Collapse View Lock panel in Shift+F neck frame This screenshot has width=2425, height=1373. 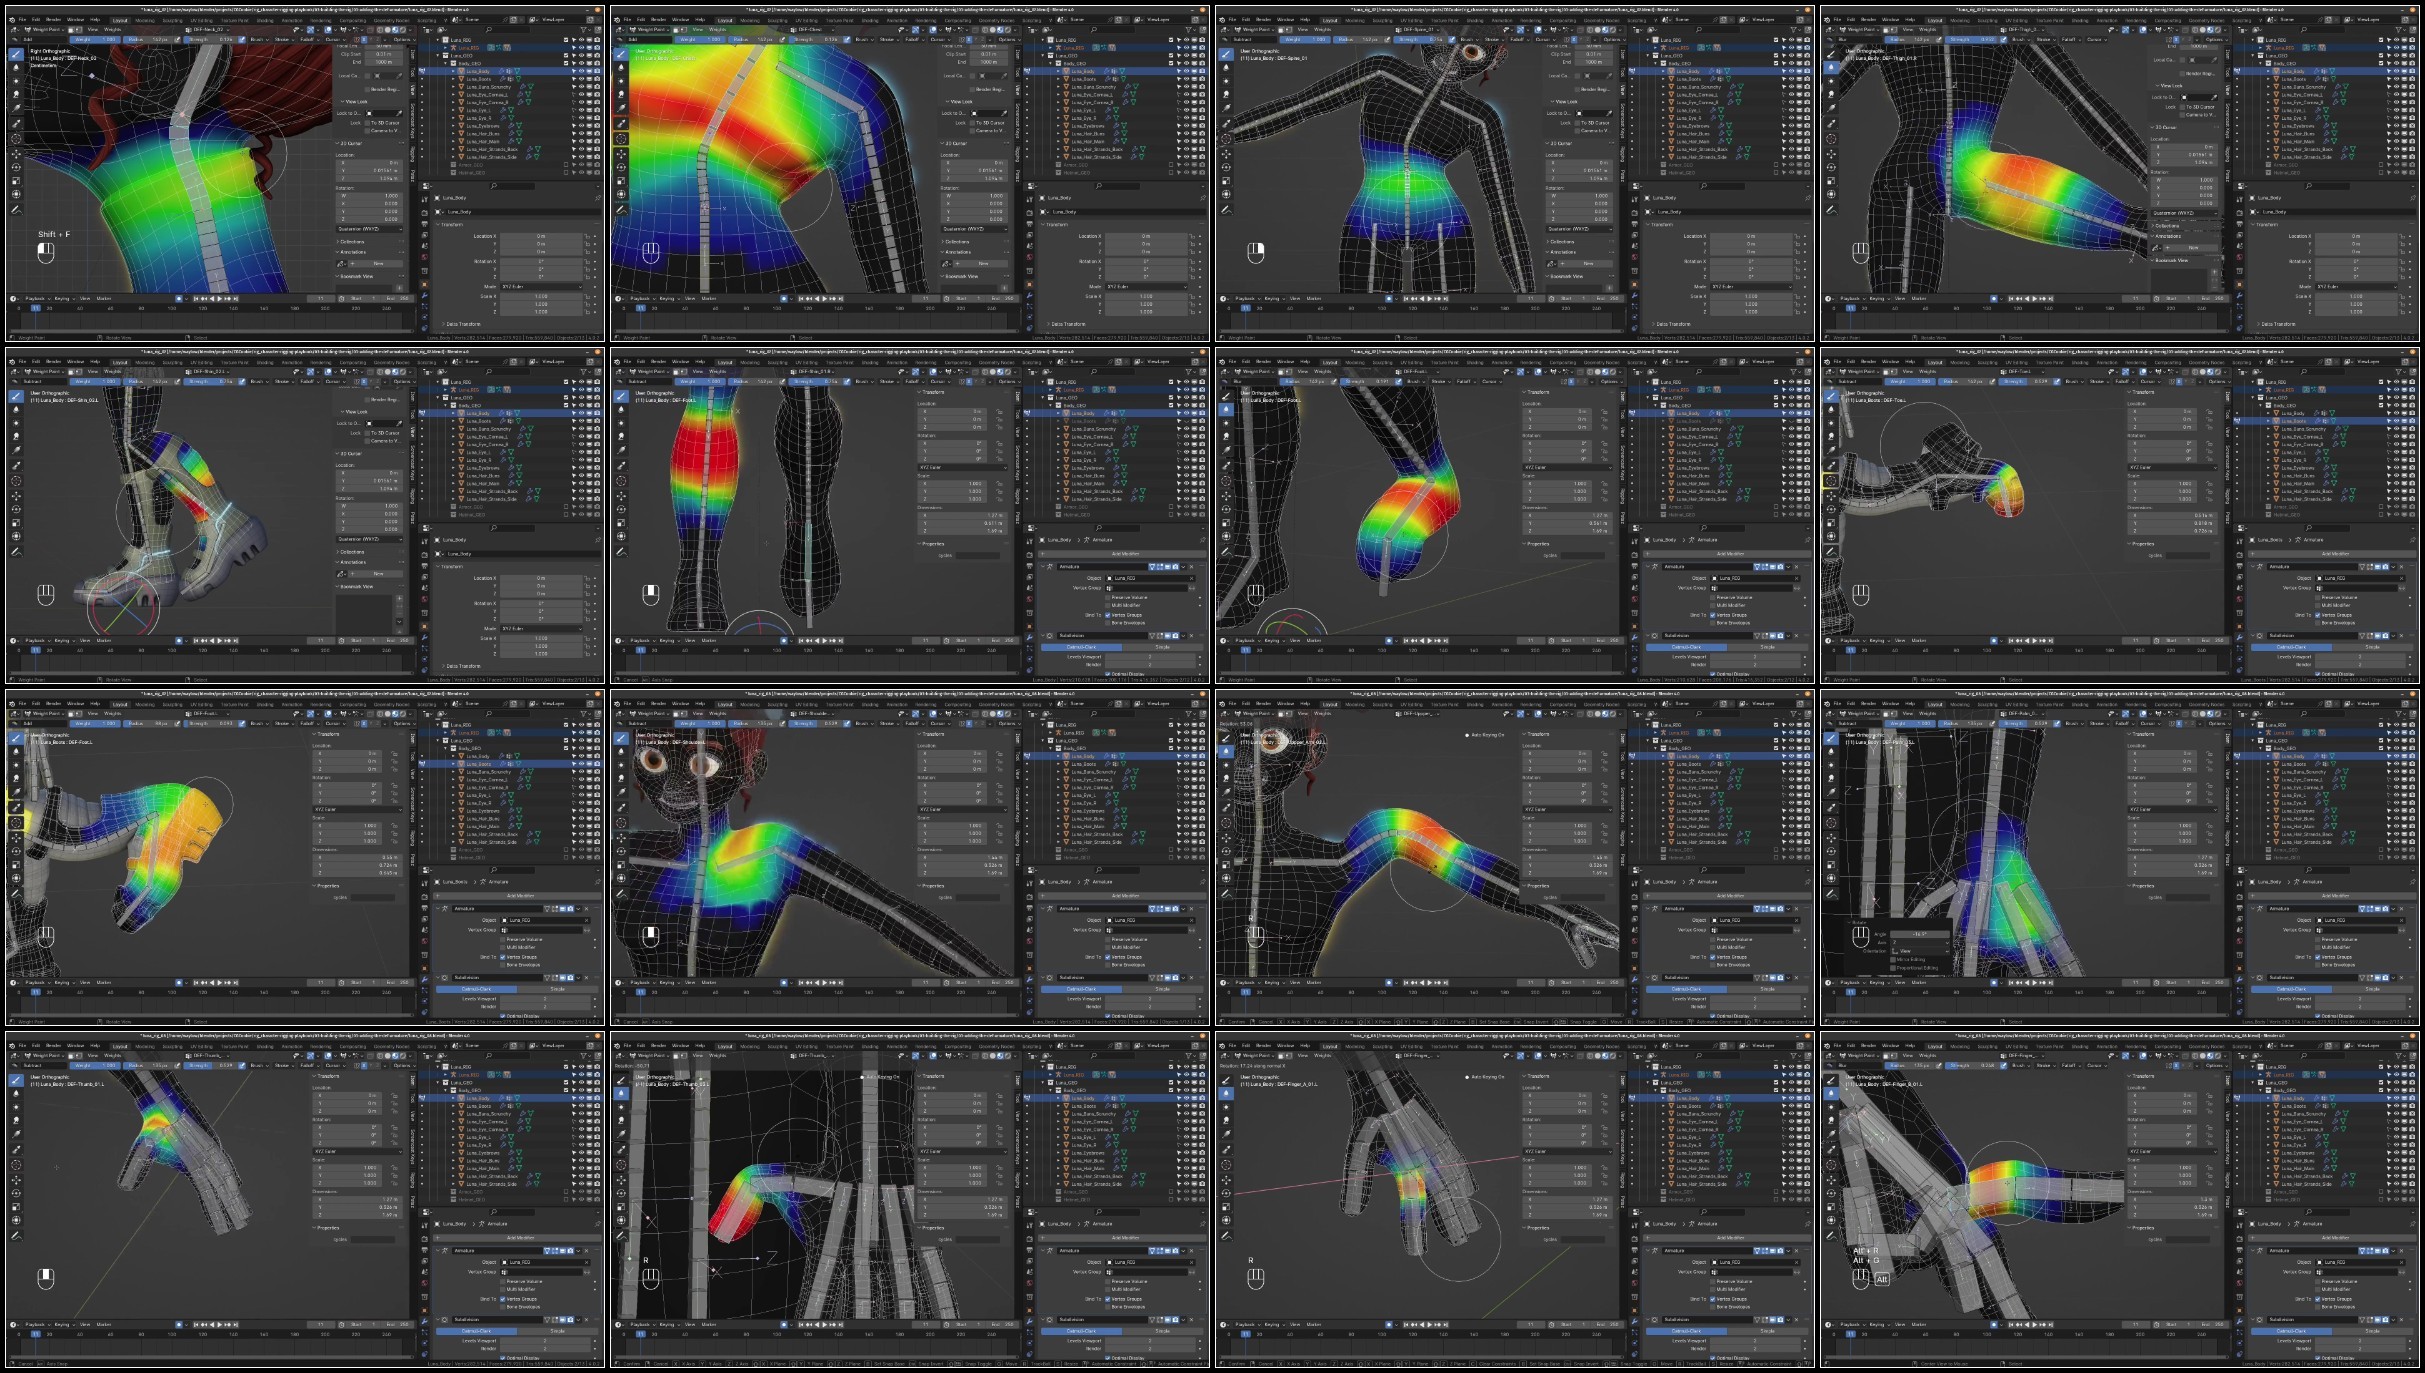point(354,101)
